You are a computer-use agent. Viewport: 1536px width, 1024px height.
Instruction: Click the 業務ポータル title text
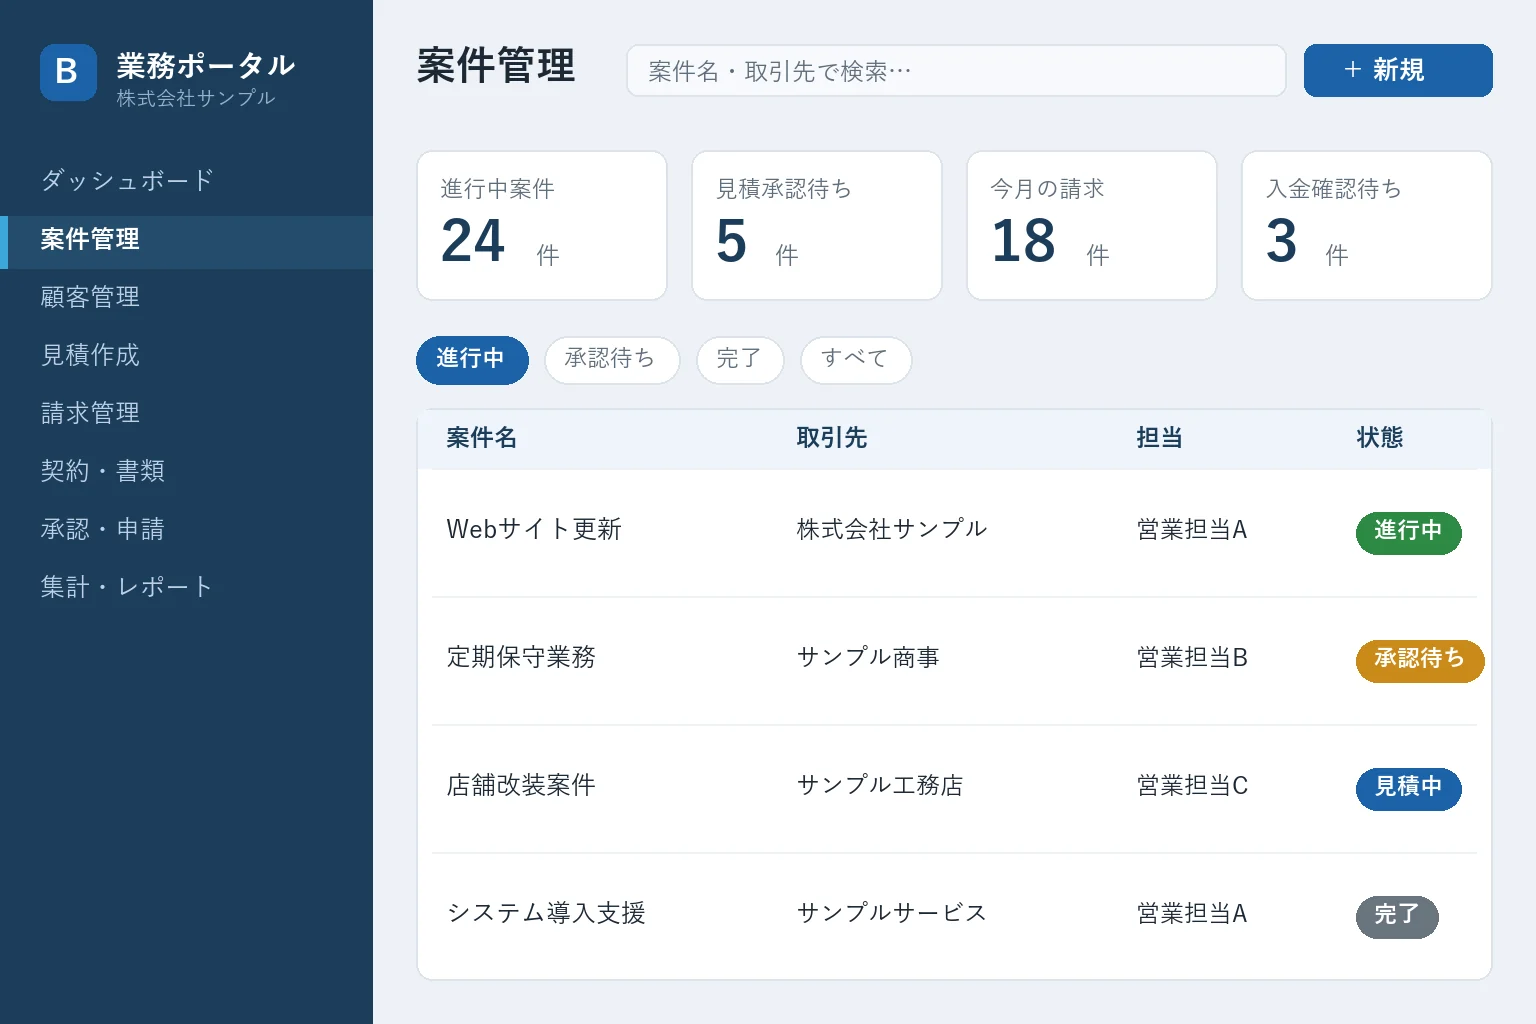pyautogui.click(x=205, y=65)
